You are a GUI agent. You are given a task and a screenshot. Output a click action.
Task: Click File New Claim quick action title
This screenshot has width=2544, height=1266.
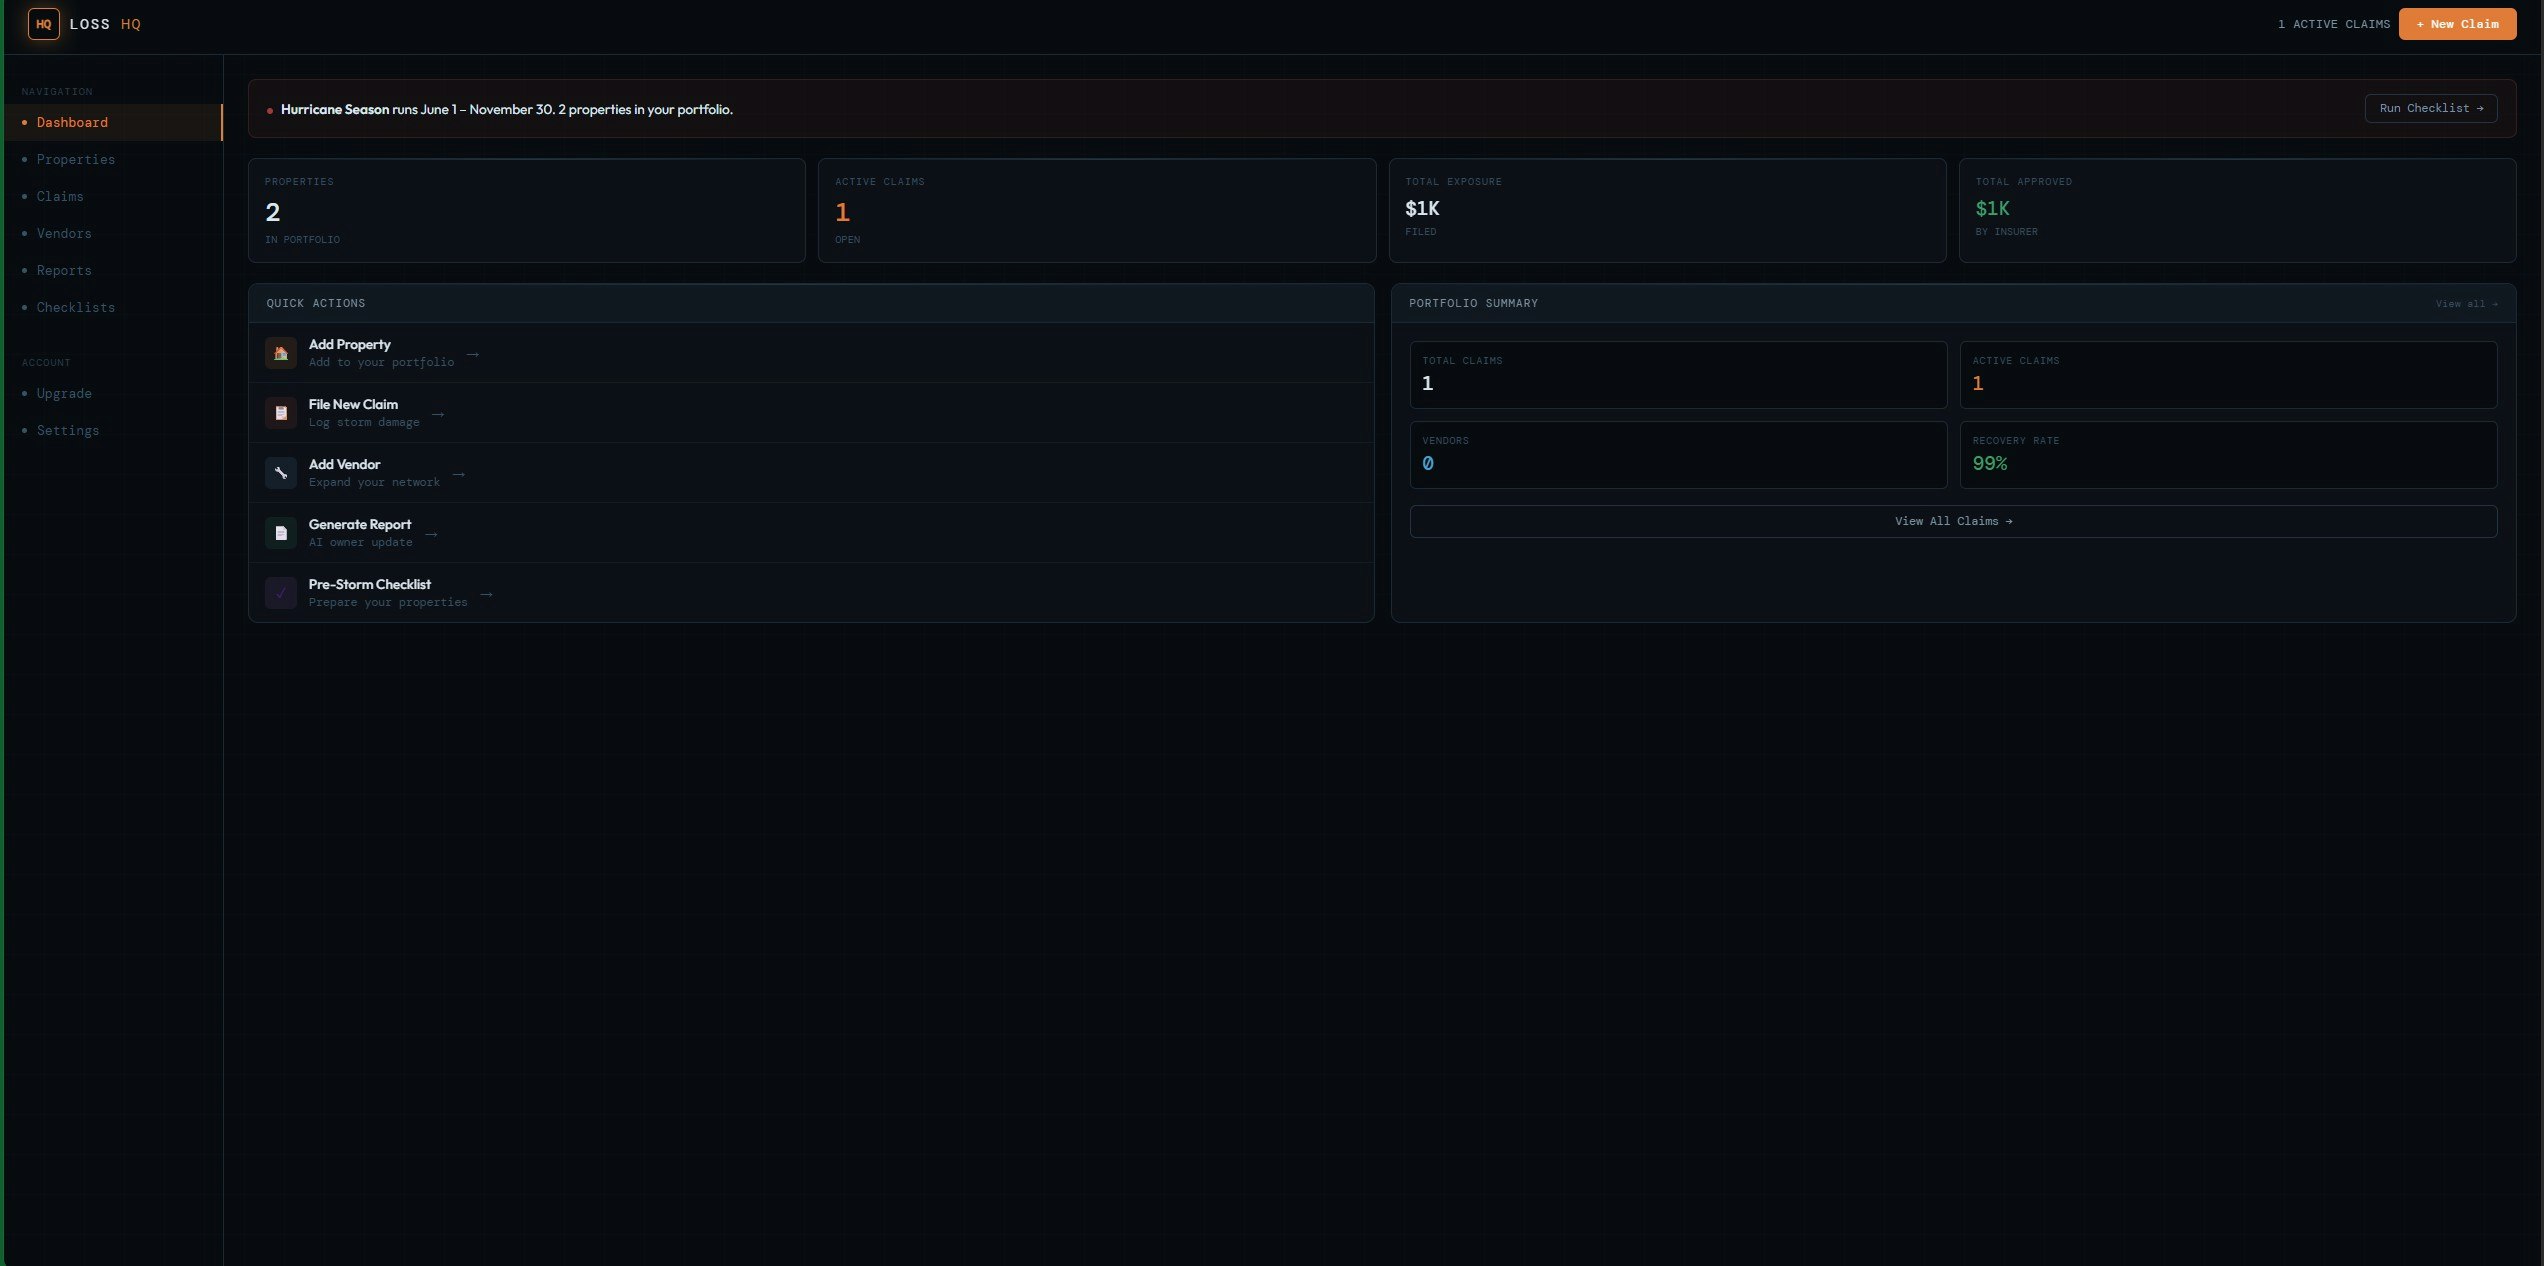pos(353,404)
